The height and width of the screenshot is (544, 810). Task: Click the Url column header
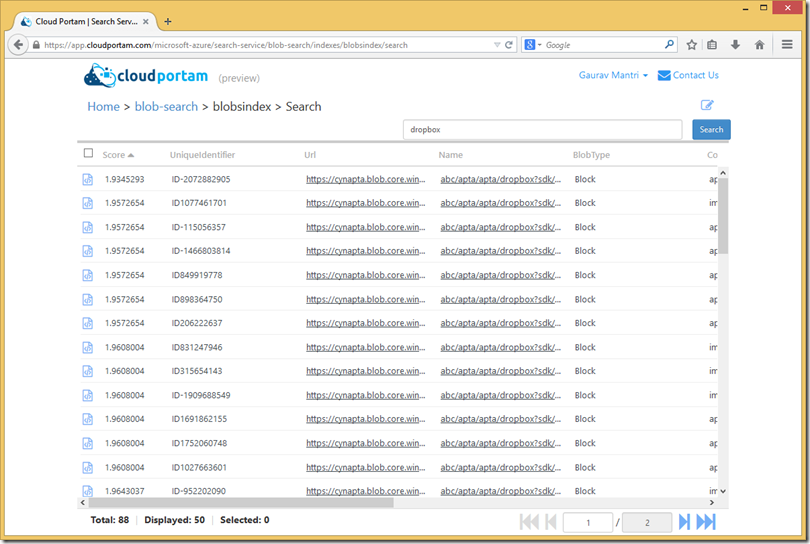[x=310, y=155]
